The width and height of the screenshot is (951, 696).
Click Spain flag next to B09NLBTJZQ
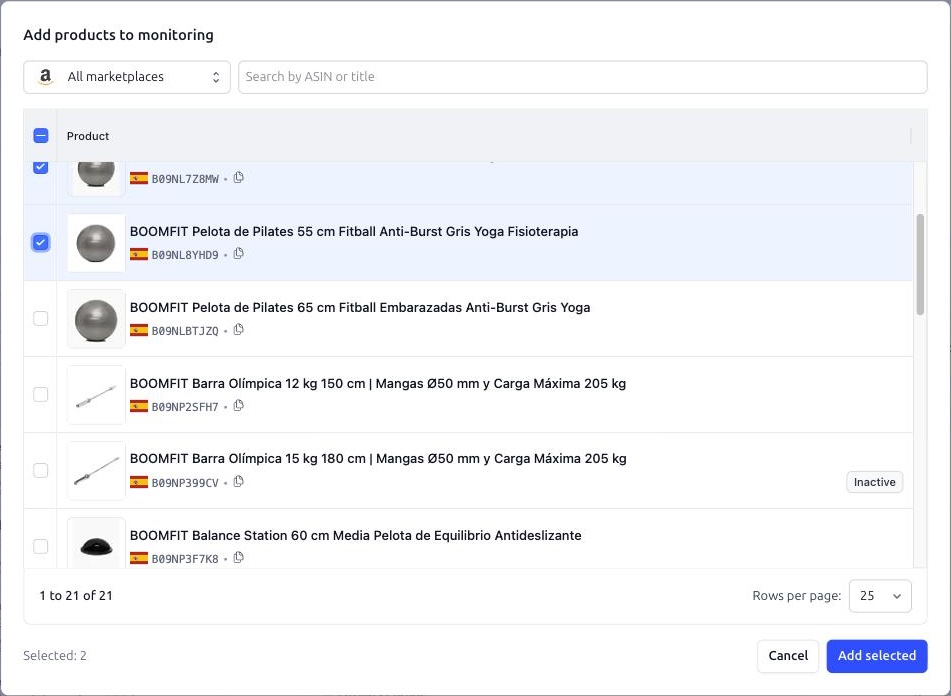(x=139, y=330)
